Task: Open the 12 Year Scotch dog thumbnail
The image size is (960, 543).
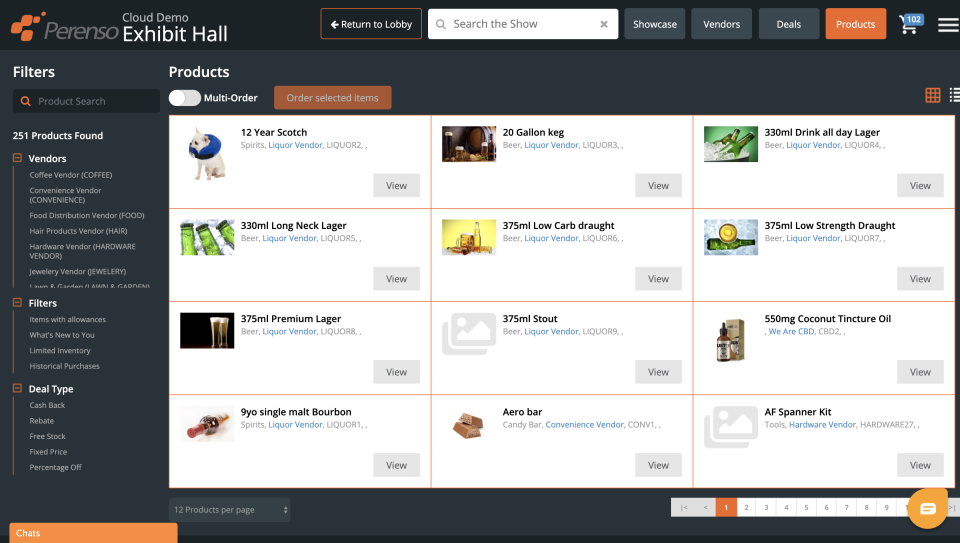Action: click(x=207, y=153)
